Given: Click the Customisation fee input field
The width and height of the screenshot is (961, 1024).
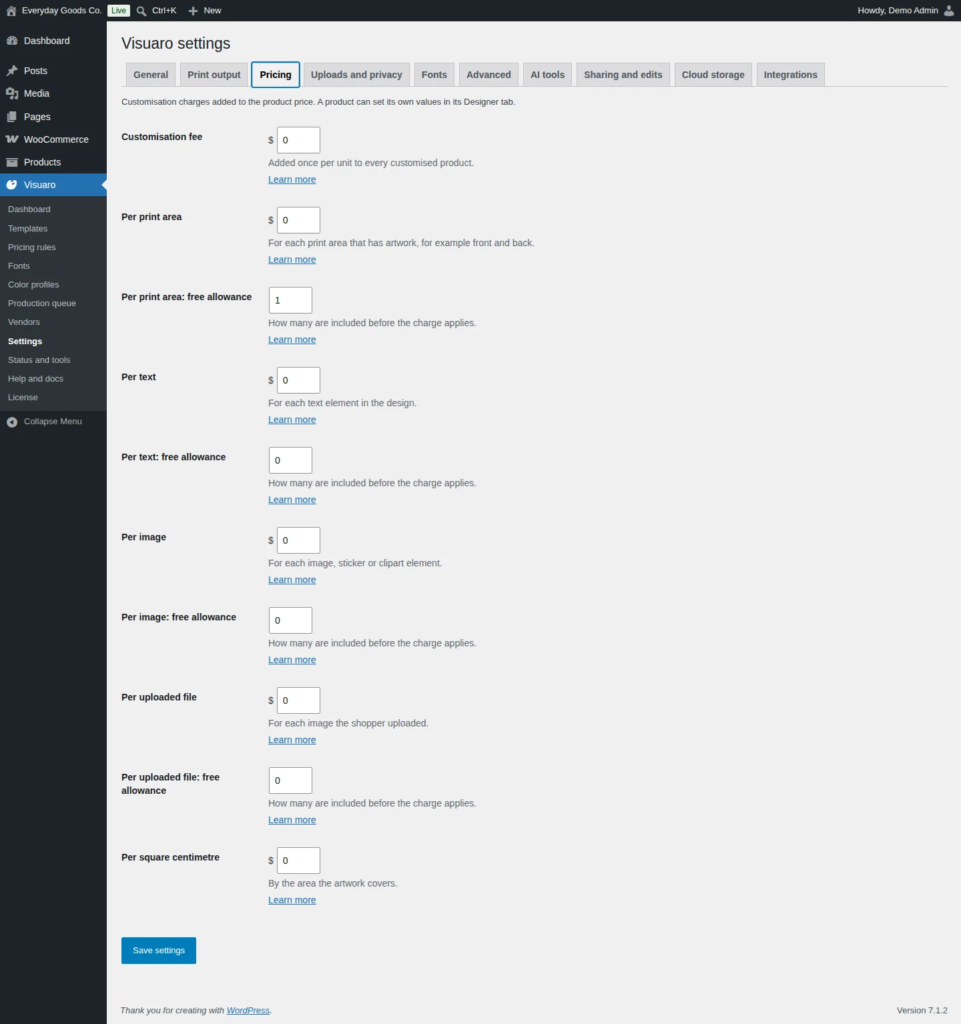Looking at the screenshot, I should coord(298,140).
